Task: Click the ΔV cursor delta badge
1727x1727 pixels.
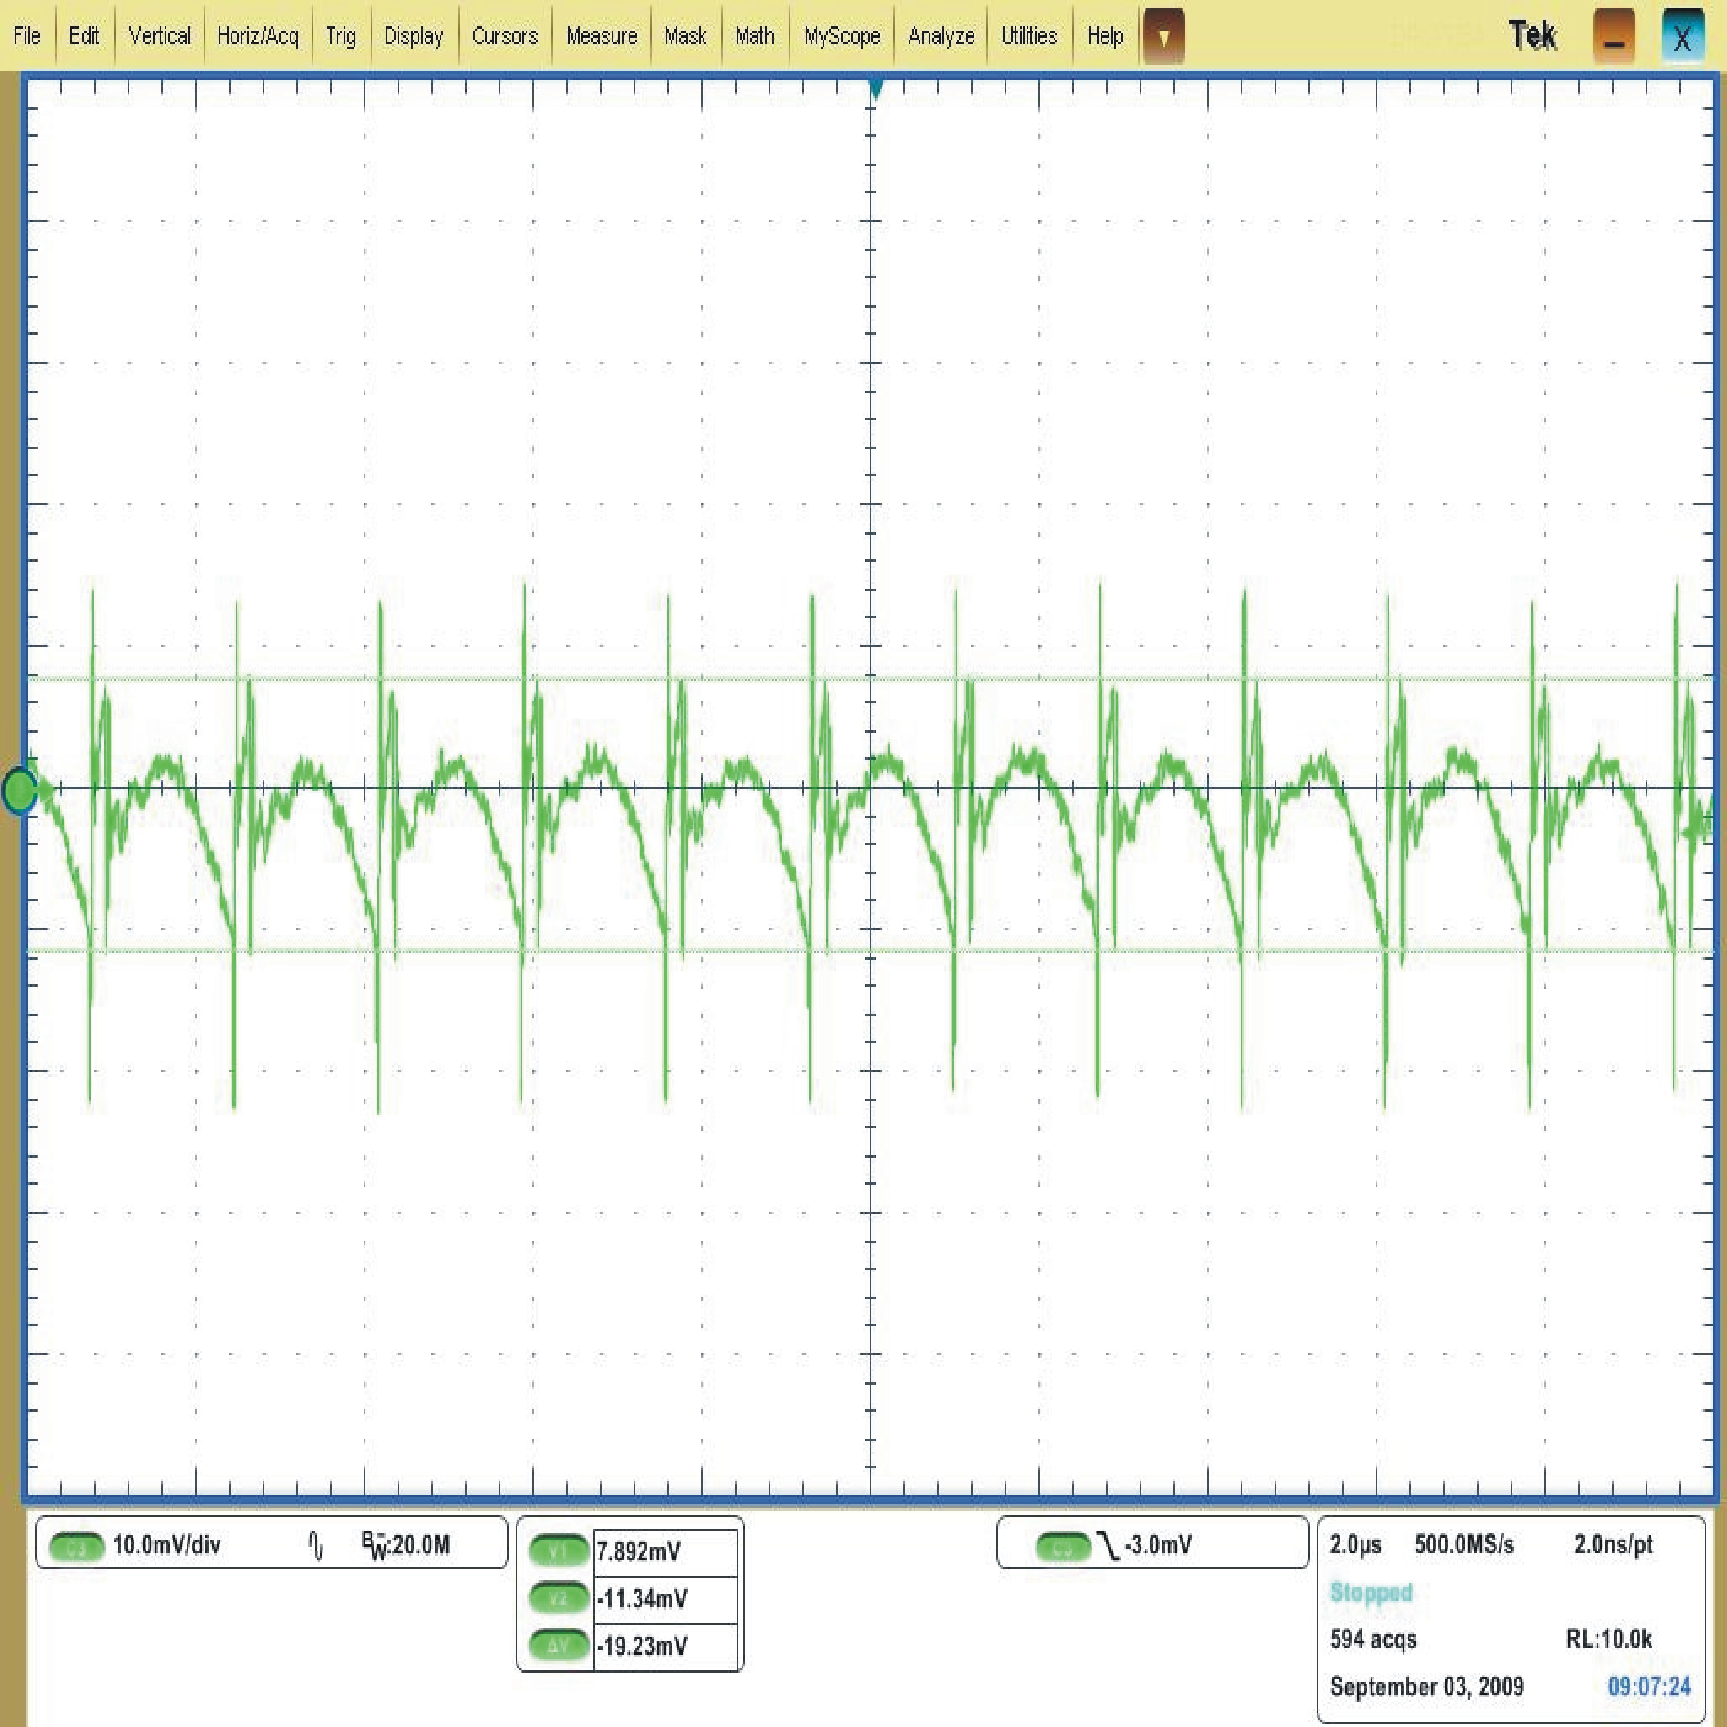Action: 558,1645
